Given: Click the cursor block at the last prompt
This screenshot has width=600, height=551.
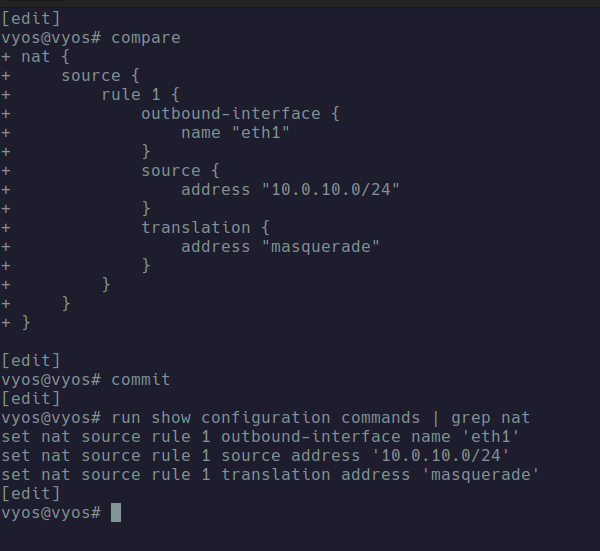Looking at the screenshot, I should [116, 513].
